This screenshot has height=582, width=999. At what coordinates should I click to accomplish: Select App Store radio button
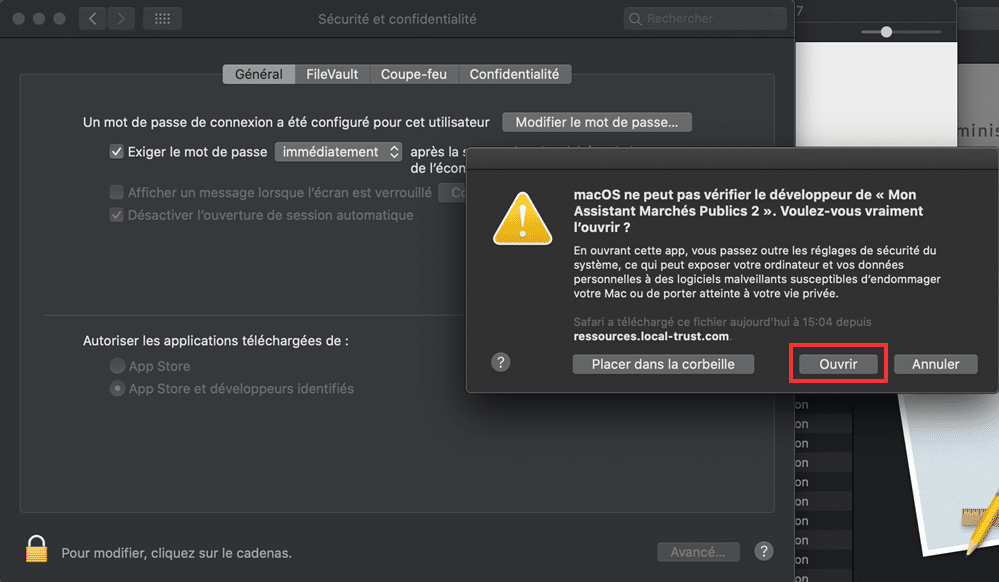point(117,366)
